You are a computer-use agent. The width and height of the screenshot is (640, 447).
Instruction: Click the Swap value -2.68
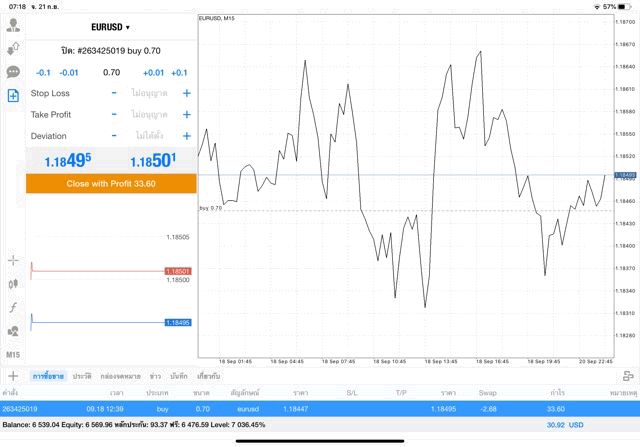(487, 409)
